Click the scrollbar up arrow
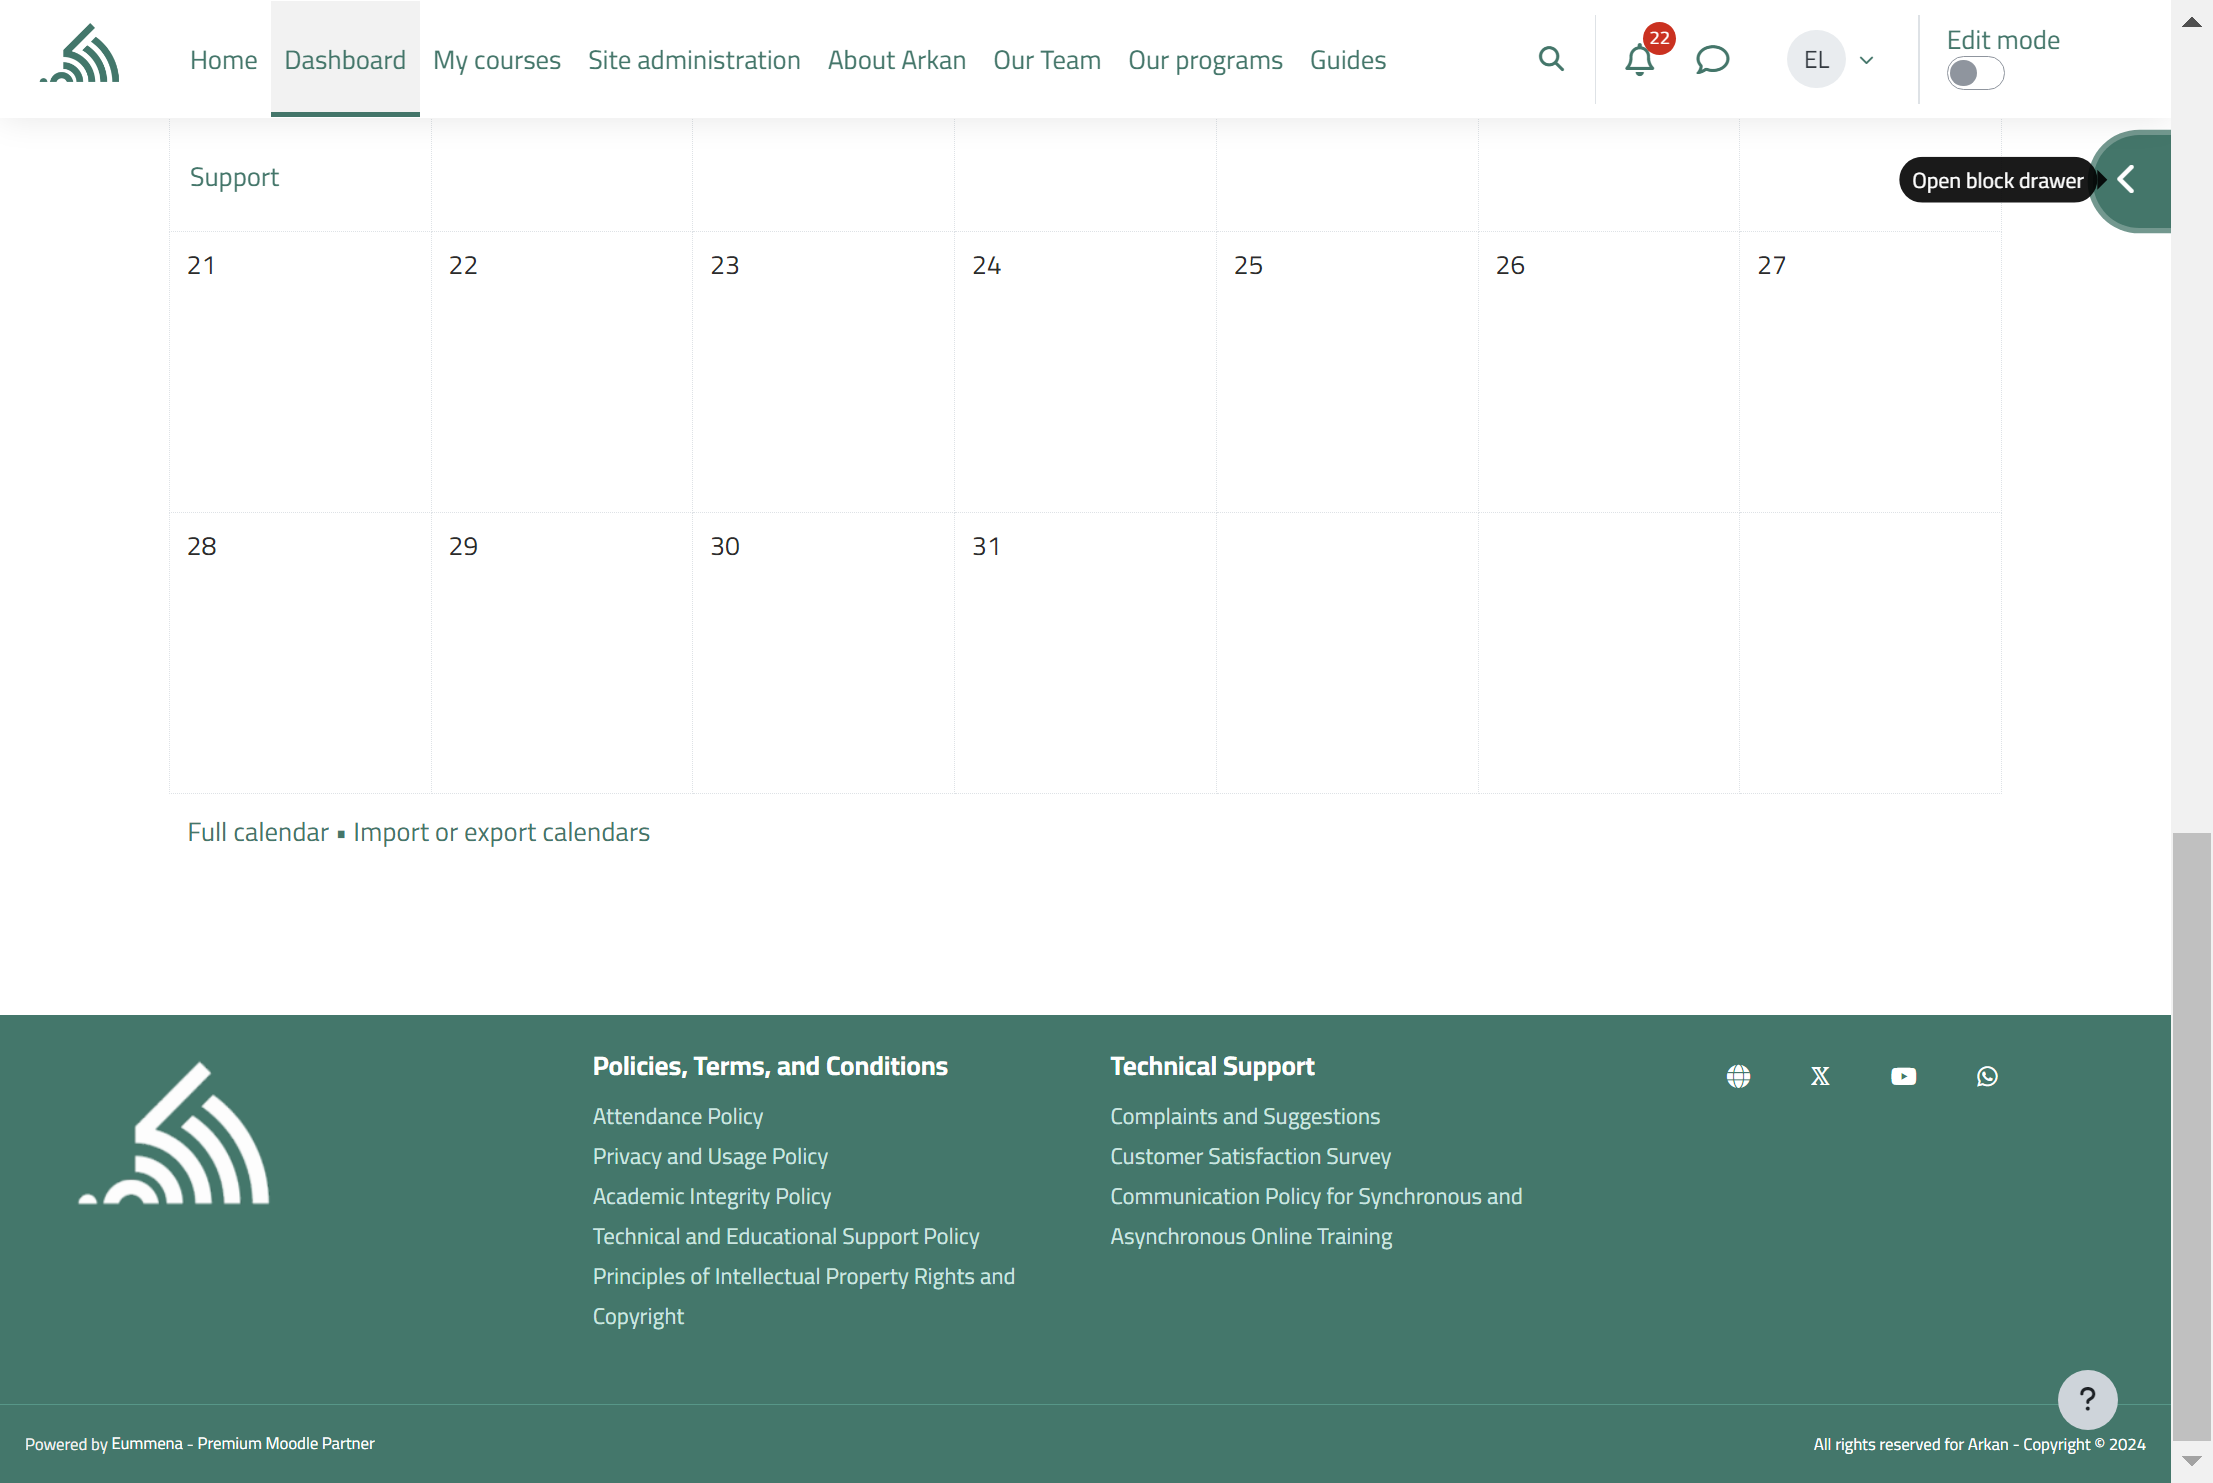2213x1483 pixels. (2192, 22)
